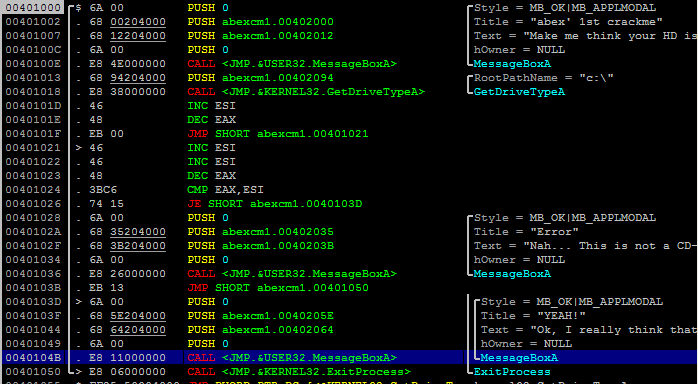Click address 0040101F
This screenshot has width=698, height=384.
pyautogui.click(x=33, y=134)
